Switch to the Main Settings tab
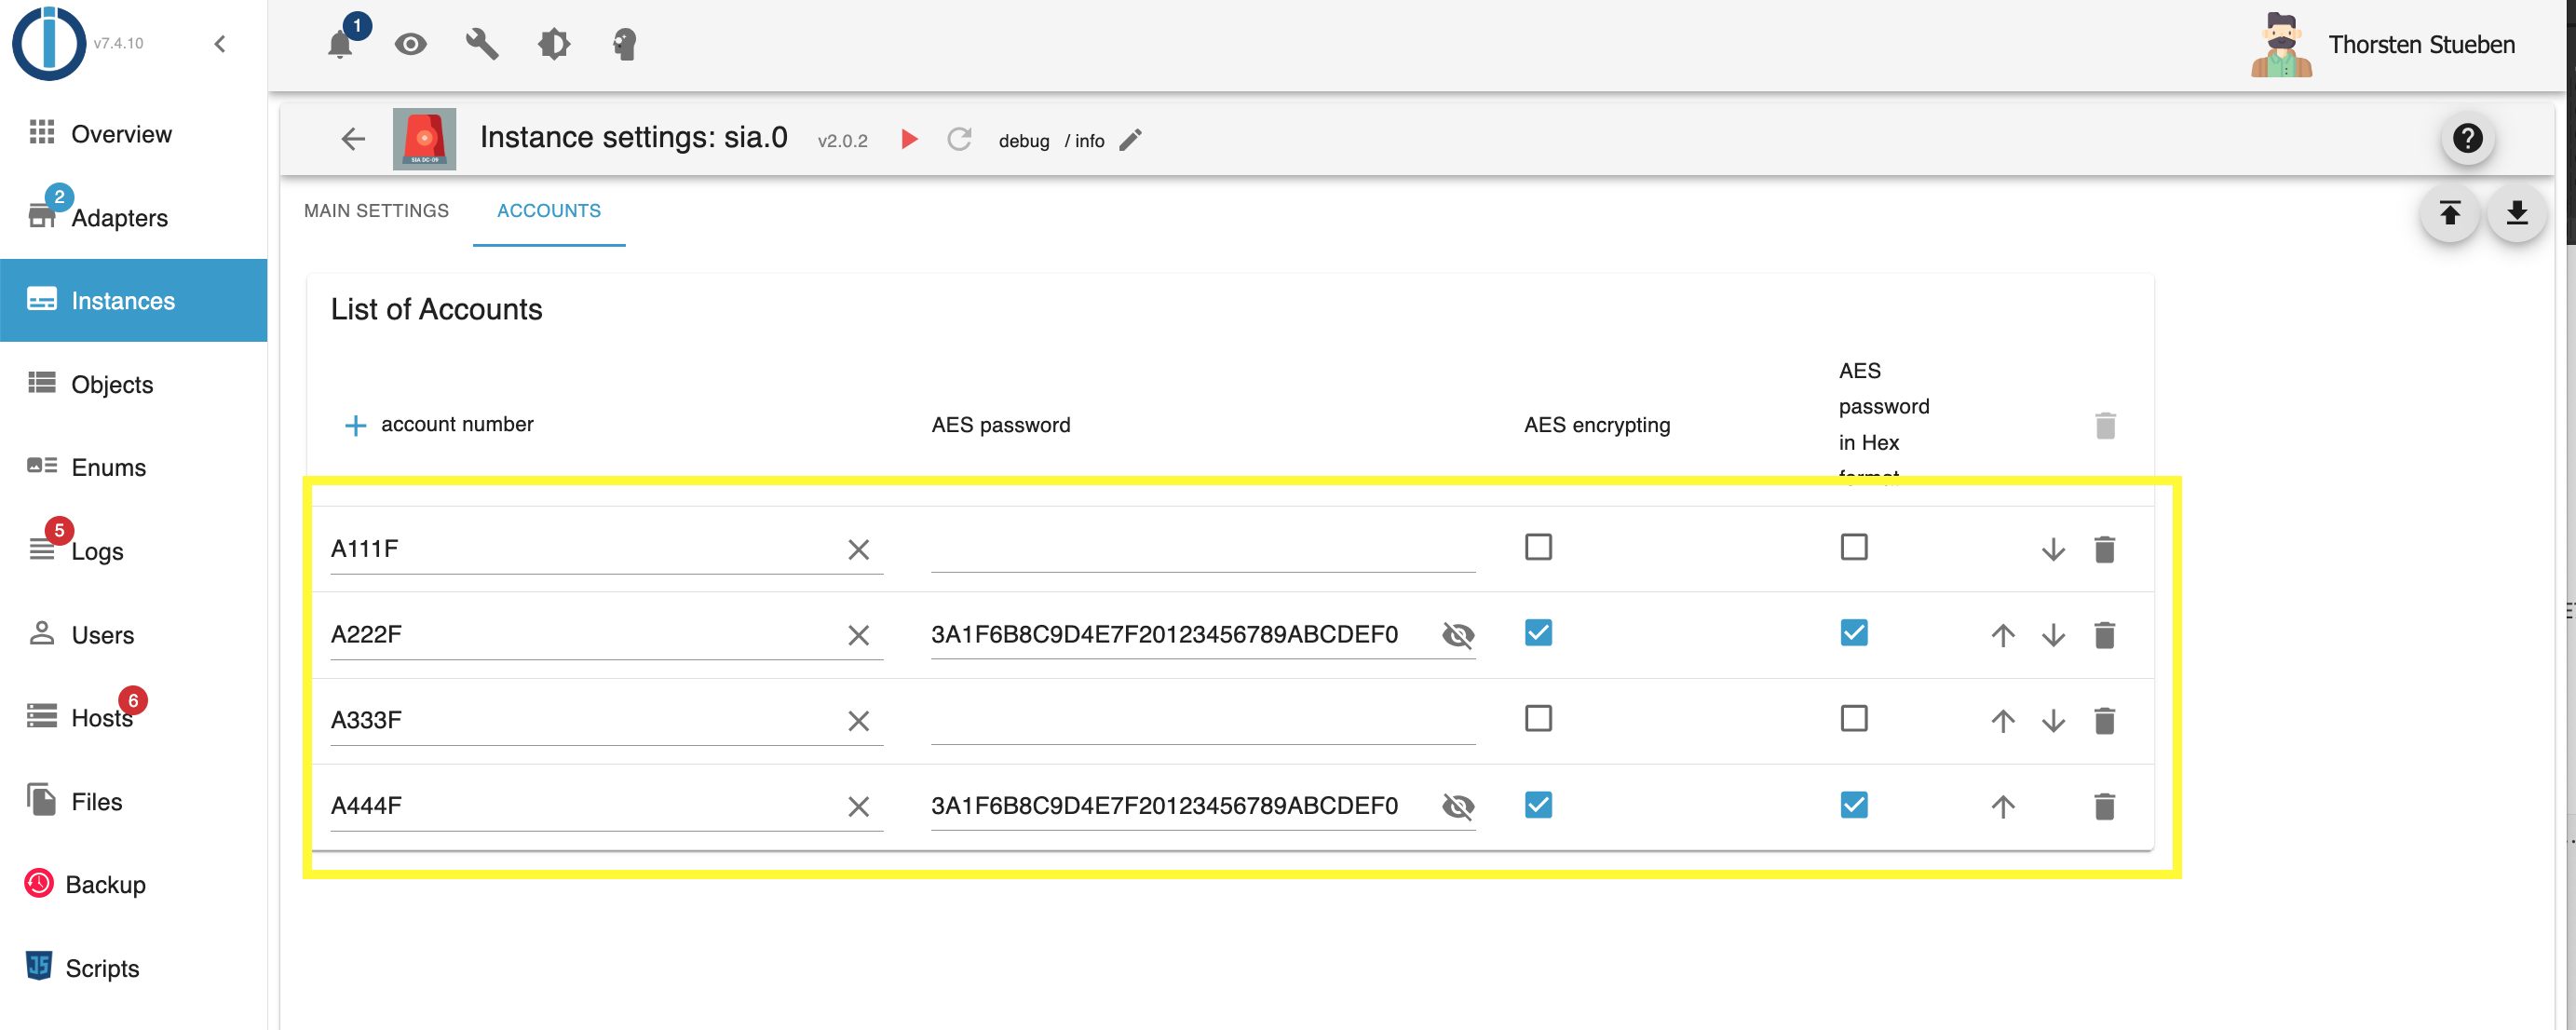Screen dimensions: 2576x1030 pos(376,211)
